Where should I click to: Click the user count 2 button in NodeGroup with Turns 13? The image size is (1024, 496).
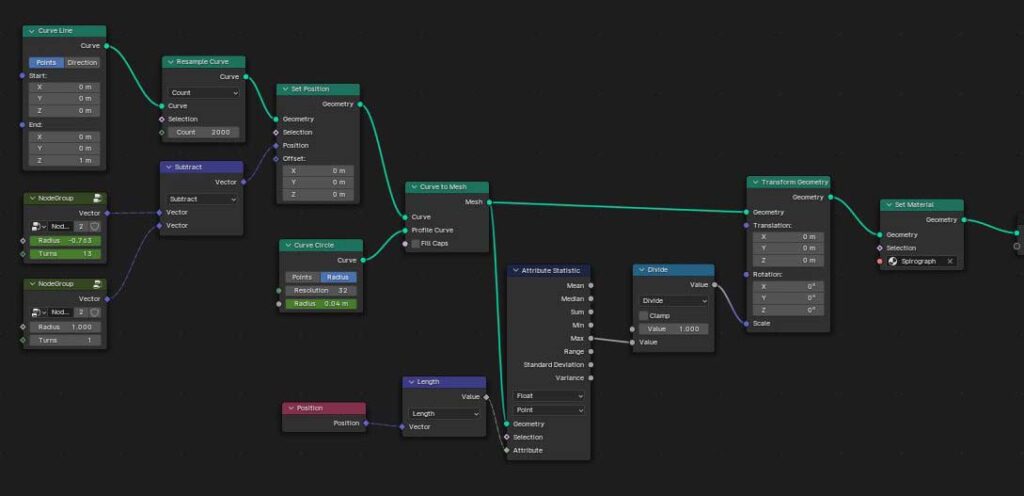pos(81,227)
